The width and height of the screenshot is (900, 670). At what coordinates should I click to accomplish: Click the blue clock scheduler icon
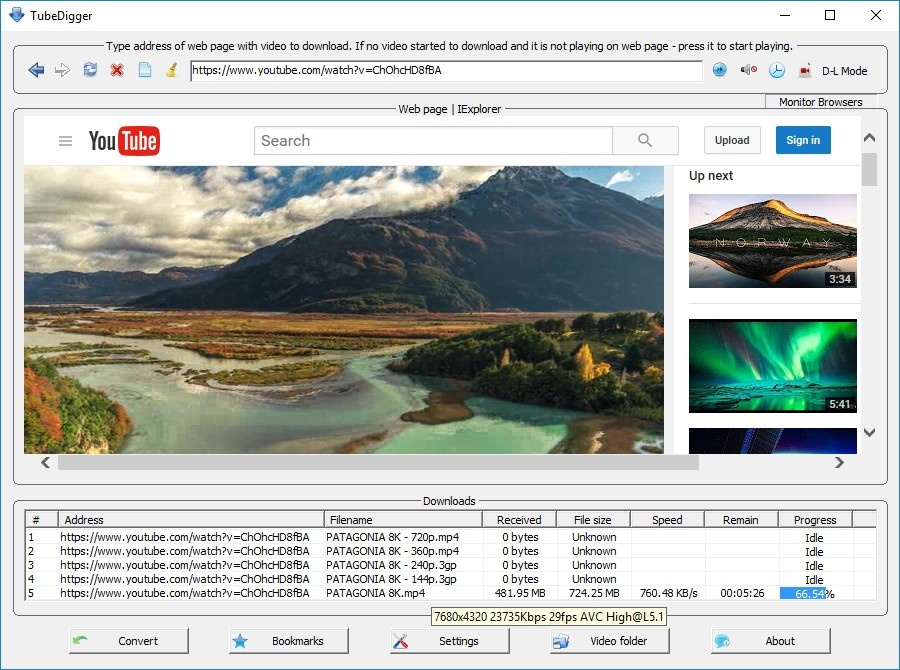point(777,70)
